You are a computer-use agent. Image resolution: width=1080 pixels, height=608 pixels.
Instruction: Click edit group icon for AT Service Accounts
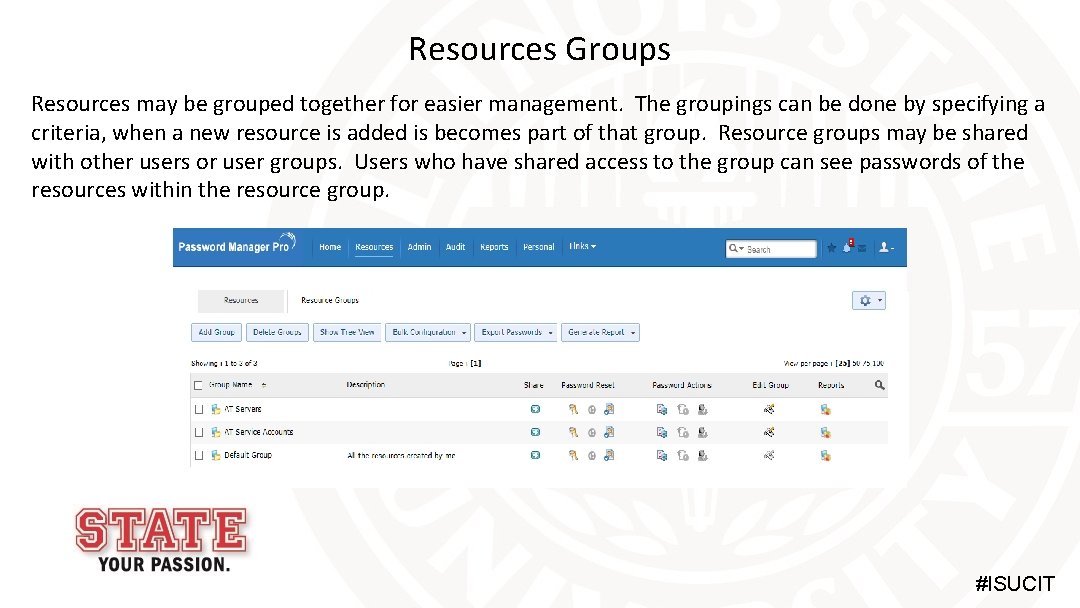pos(769,432)
